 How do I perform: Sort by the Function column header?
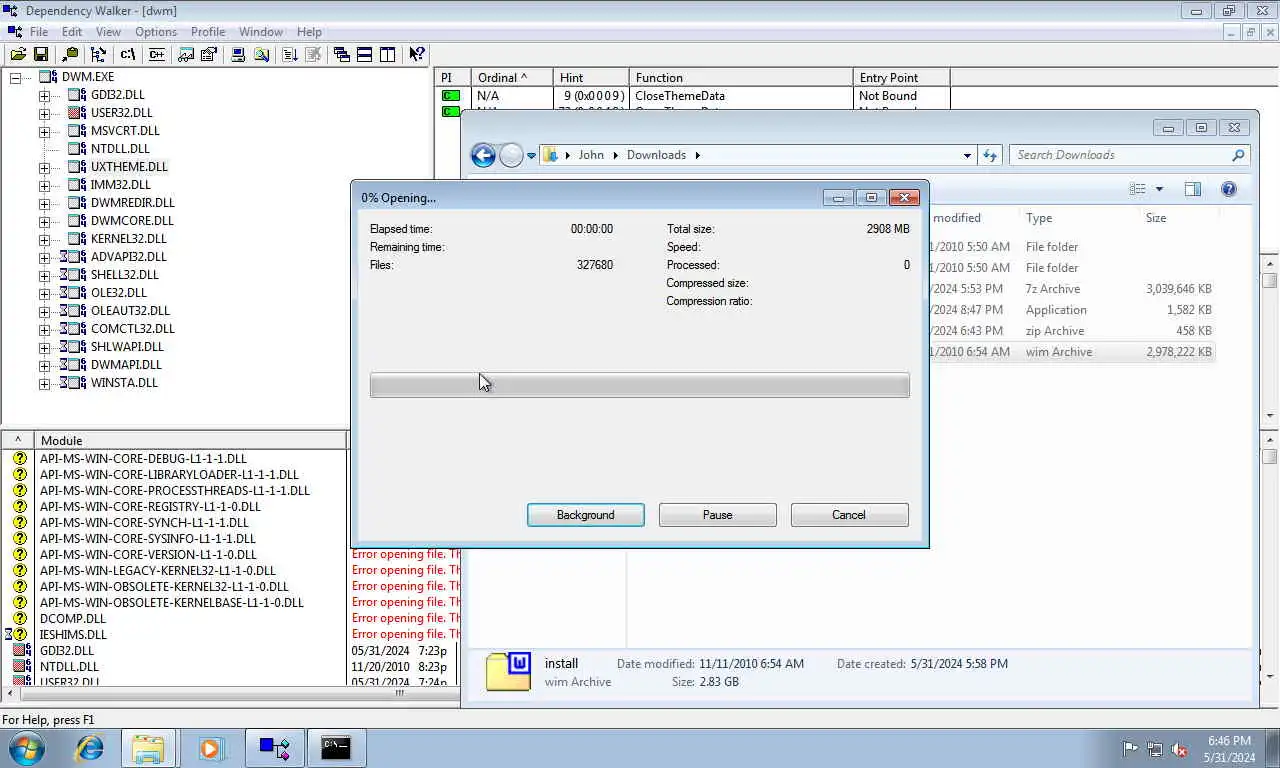pyautogui.click(x=741, y=77)
